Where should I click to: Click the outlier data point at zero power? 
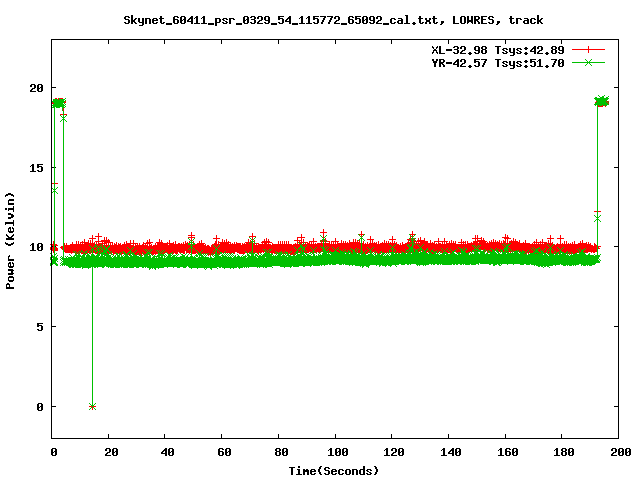pos(93,406)
